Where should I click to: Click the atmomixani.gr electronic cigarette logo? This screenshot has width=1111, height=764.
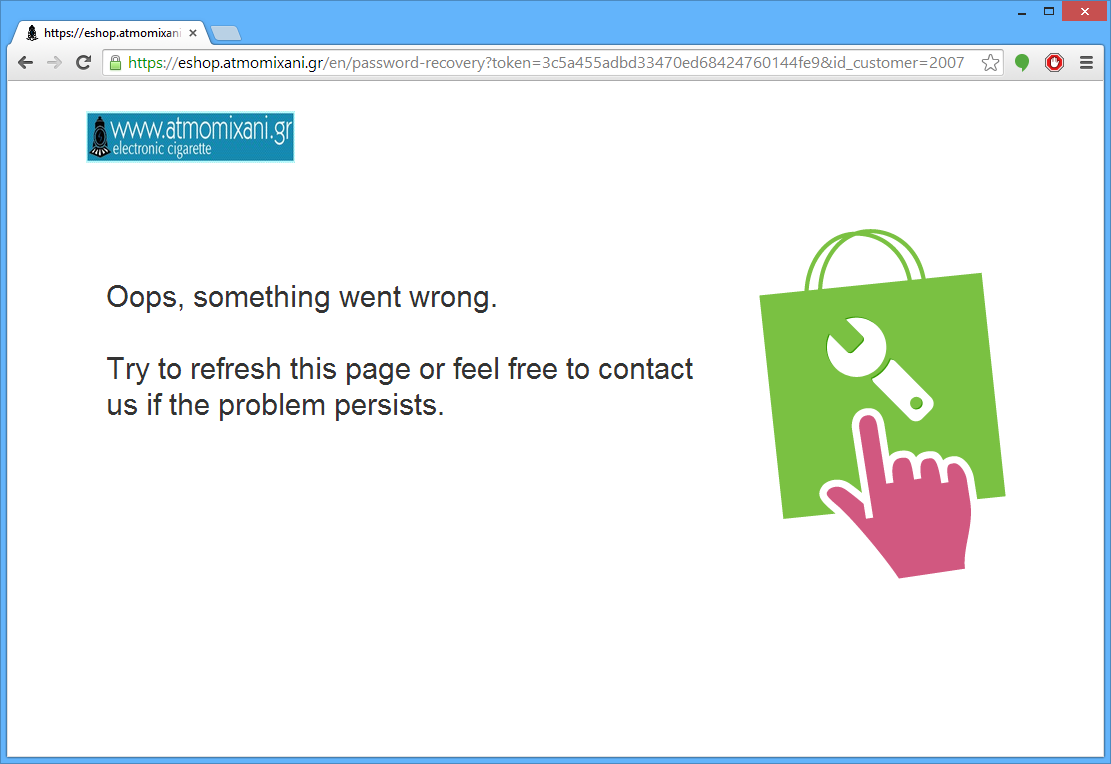(190, 137)
